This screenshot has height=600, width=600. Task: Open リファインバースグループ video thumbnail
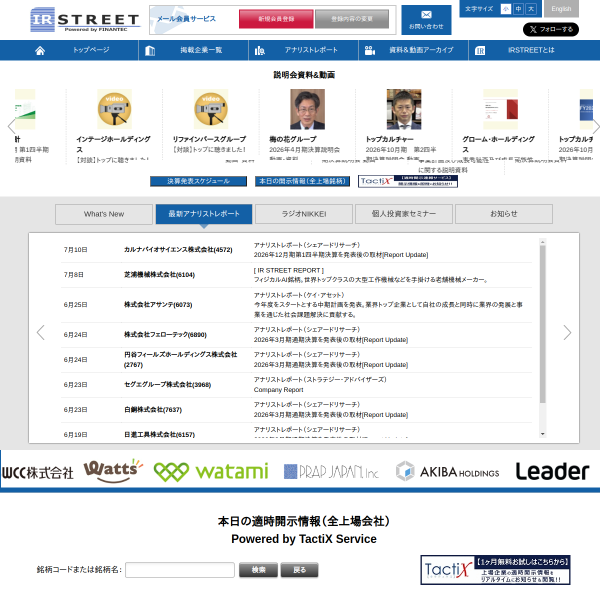pyautogui.click(x=211, y=109)
